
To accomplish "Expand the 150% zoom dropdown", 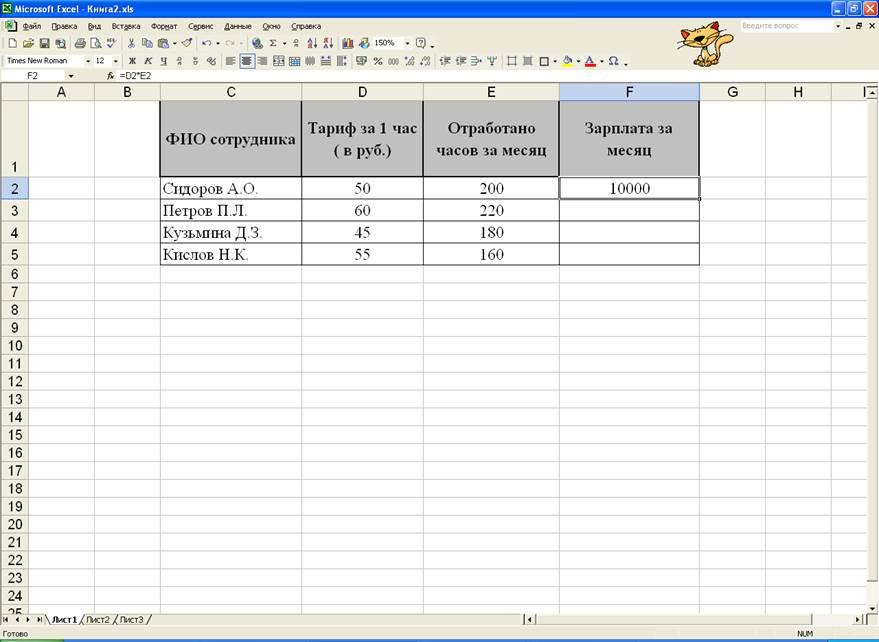I will [407, 44].
